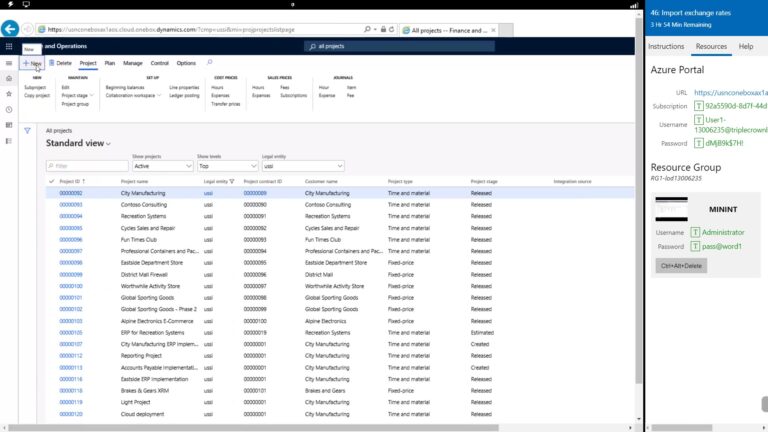The width and height of the screenshot is (768, 432).
Task: Click Beginning balances under Set up
Action: (x=125, y=87)
